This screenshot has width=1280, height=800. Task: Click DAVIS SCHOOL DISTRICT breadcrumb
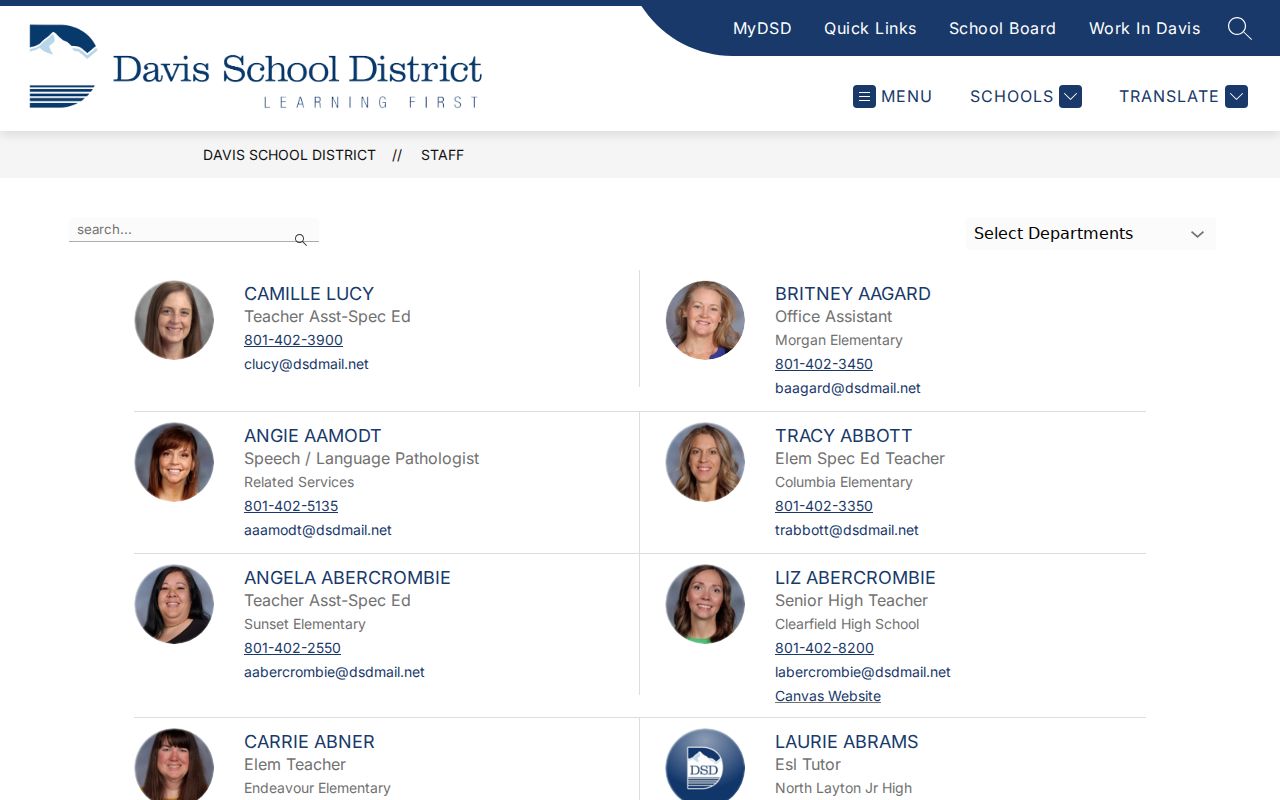[x=289, y=155]
